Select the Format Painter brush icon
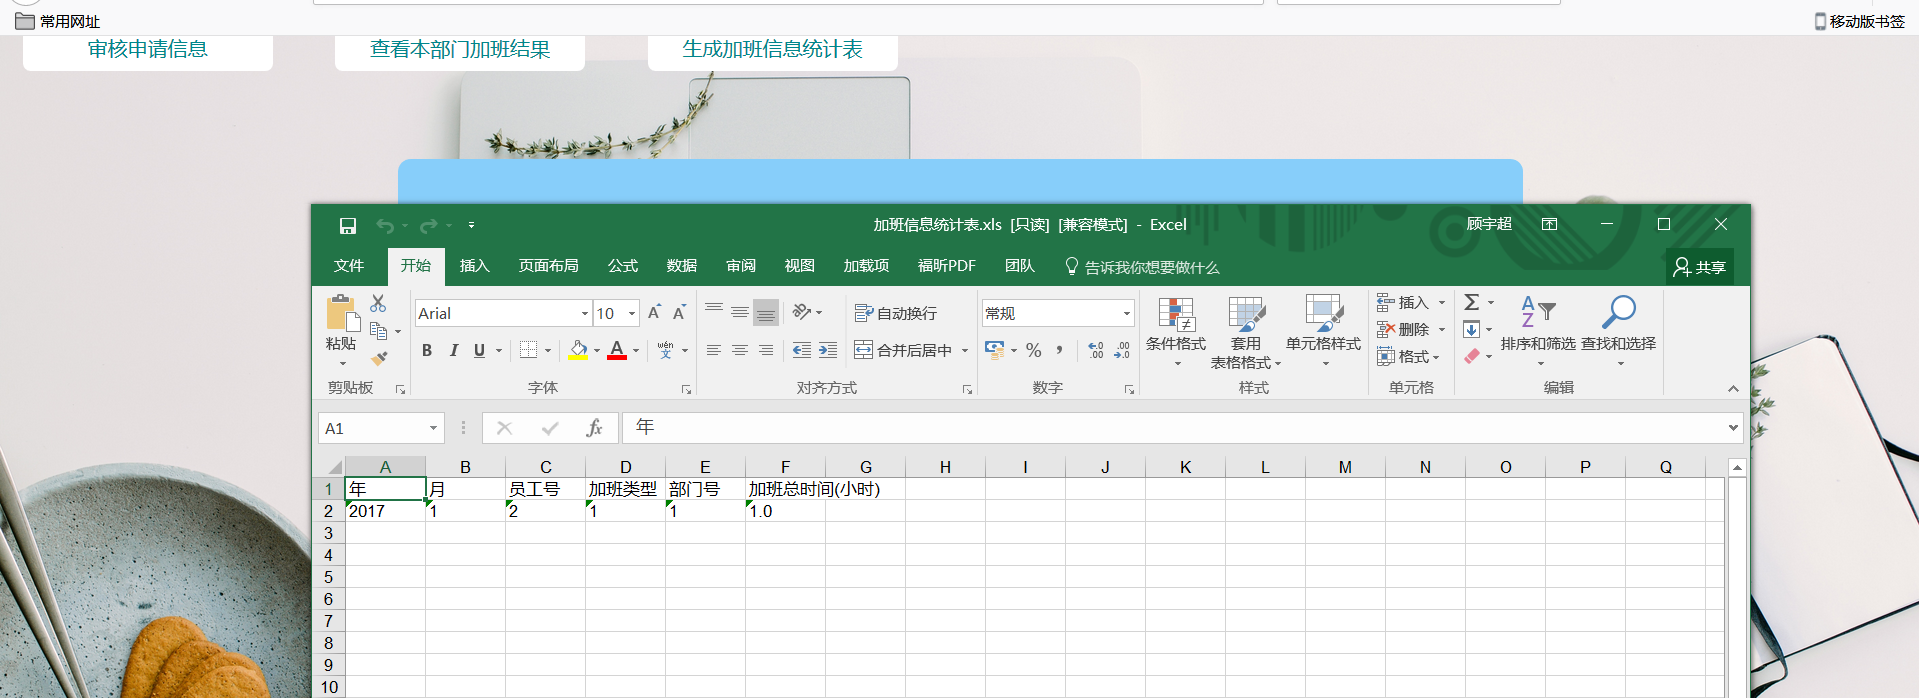Image resolution: width=1919 pixels, height=698 pixels. click(379, 358)
